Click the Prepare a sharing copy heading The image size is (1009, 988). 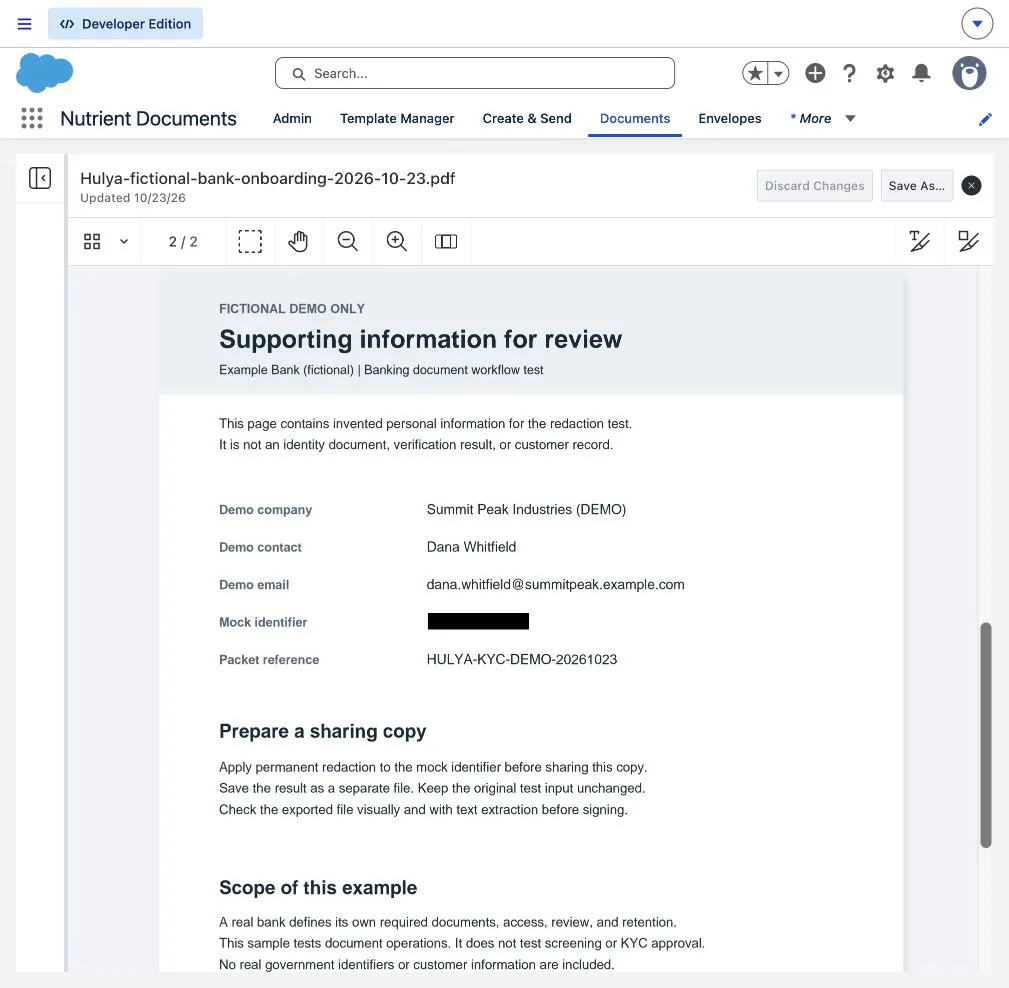tap(322, 731)
